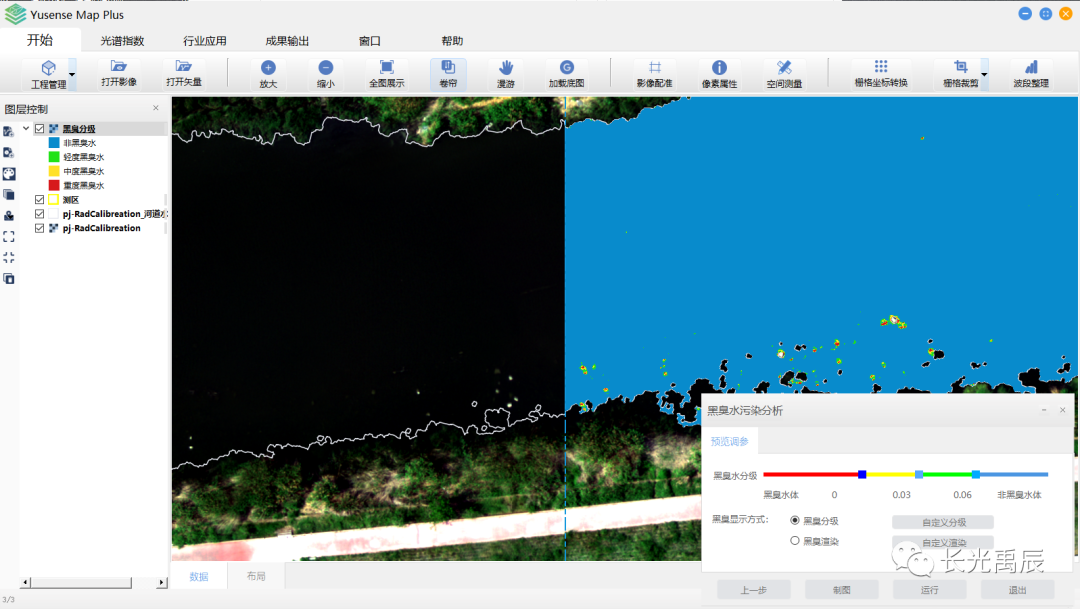The image size is (1080, 609).
Task: Open the 工程管理 dropdown arrow
Action: [72, 74]
